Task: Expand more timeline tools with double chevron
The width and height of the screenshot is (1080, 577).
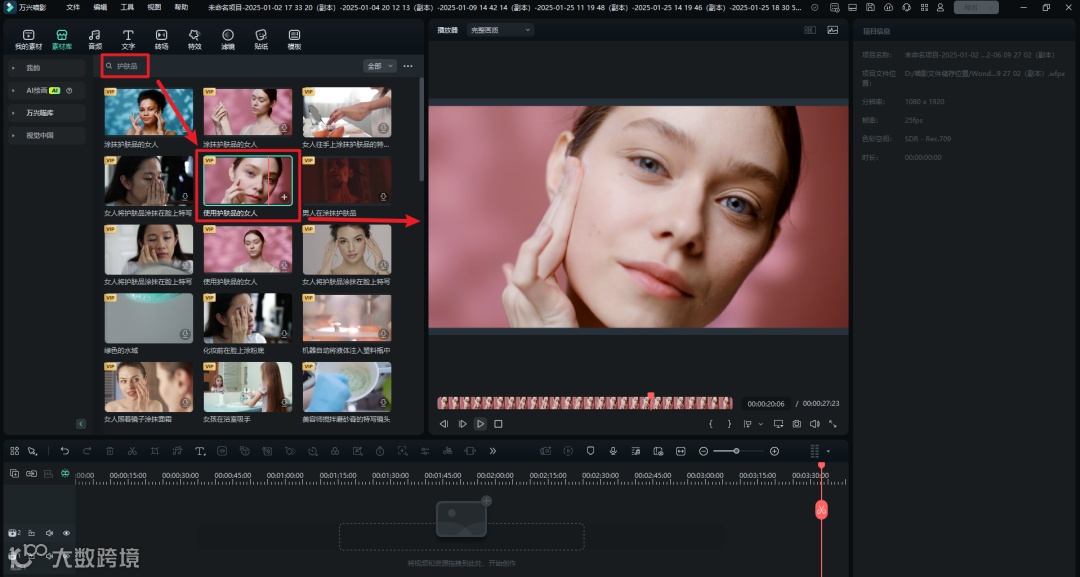Action: pos(492,451)
